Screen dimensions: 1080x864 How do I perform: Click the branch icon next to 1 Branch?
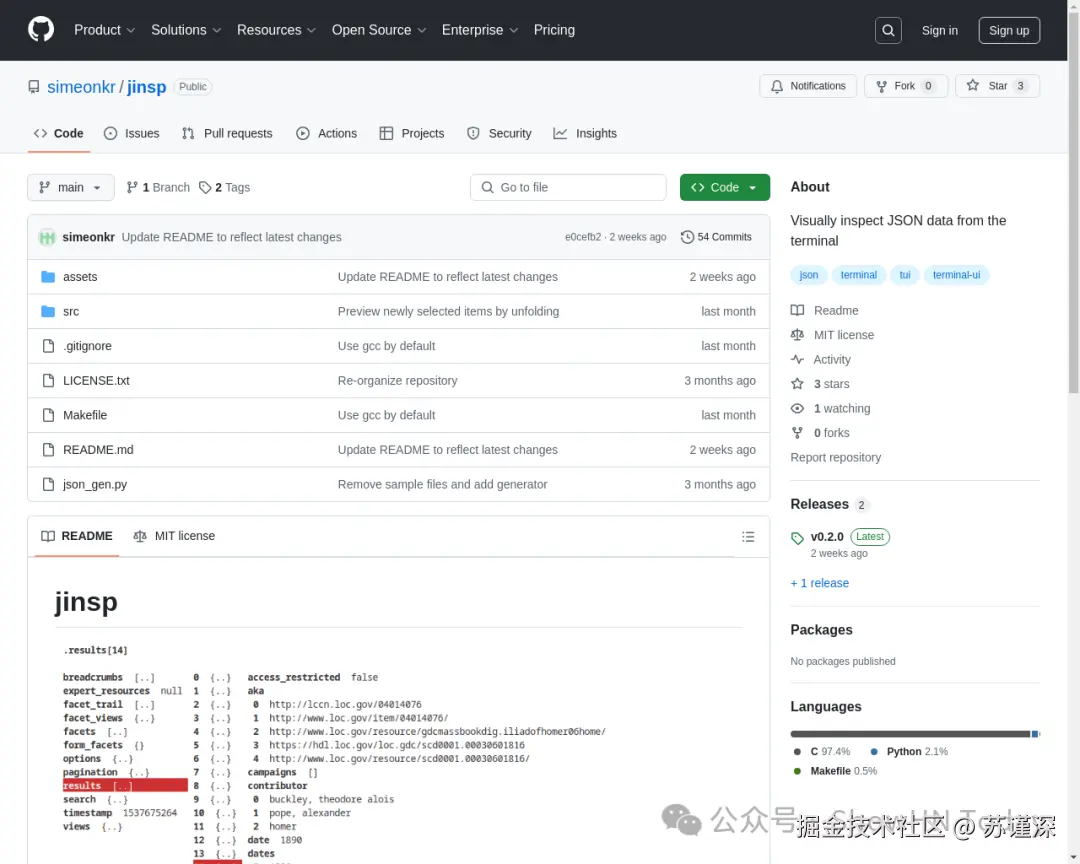pos(132,187)
